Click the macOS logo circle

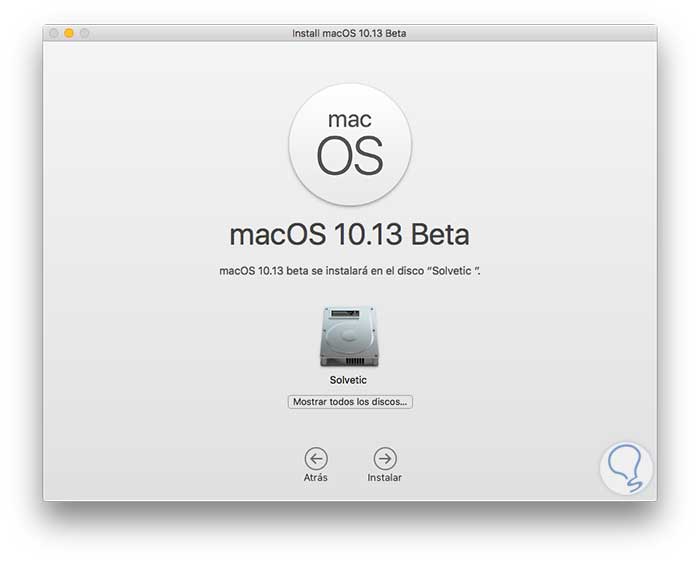click(x=350, y=145)
